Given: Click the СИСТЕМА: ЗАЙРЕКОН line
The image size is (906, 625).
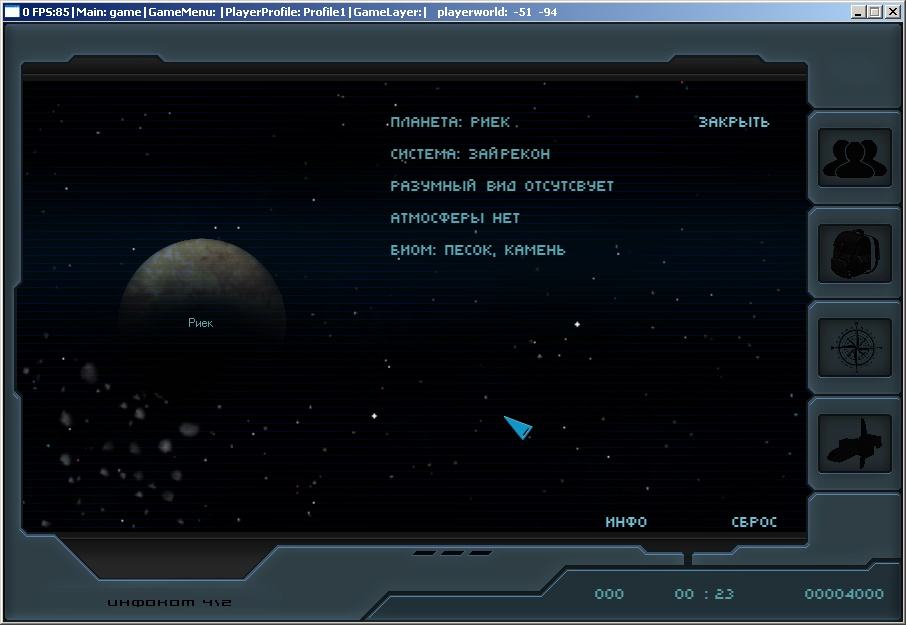Looking at the screenshot, I should 470,154.
